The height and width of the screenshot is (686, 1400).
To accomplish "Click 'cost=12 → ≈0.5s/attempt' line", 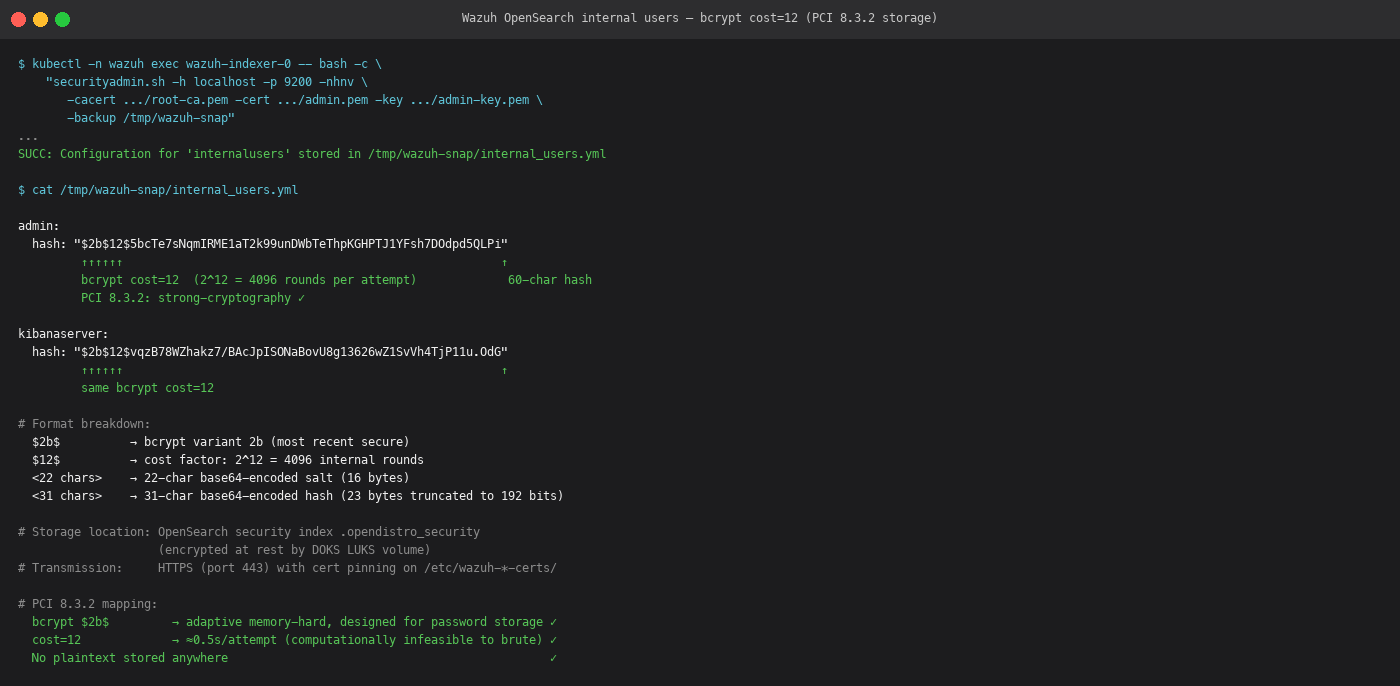I will click(x=294, y=640).
